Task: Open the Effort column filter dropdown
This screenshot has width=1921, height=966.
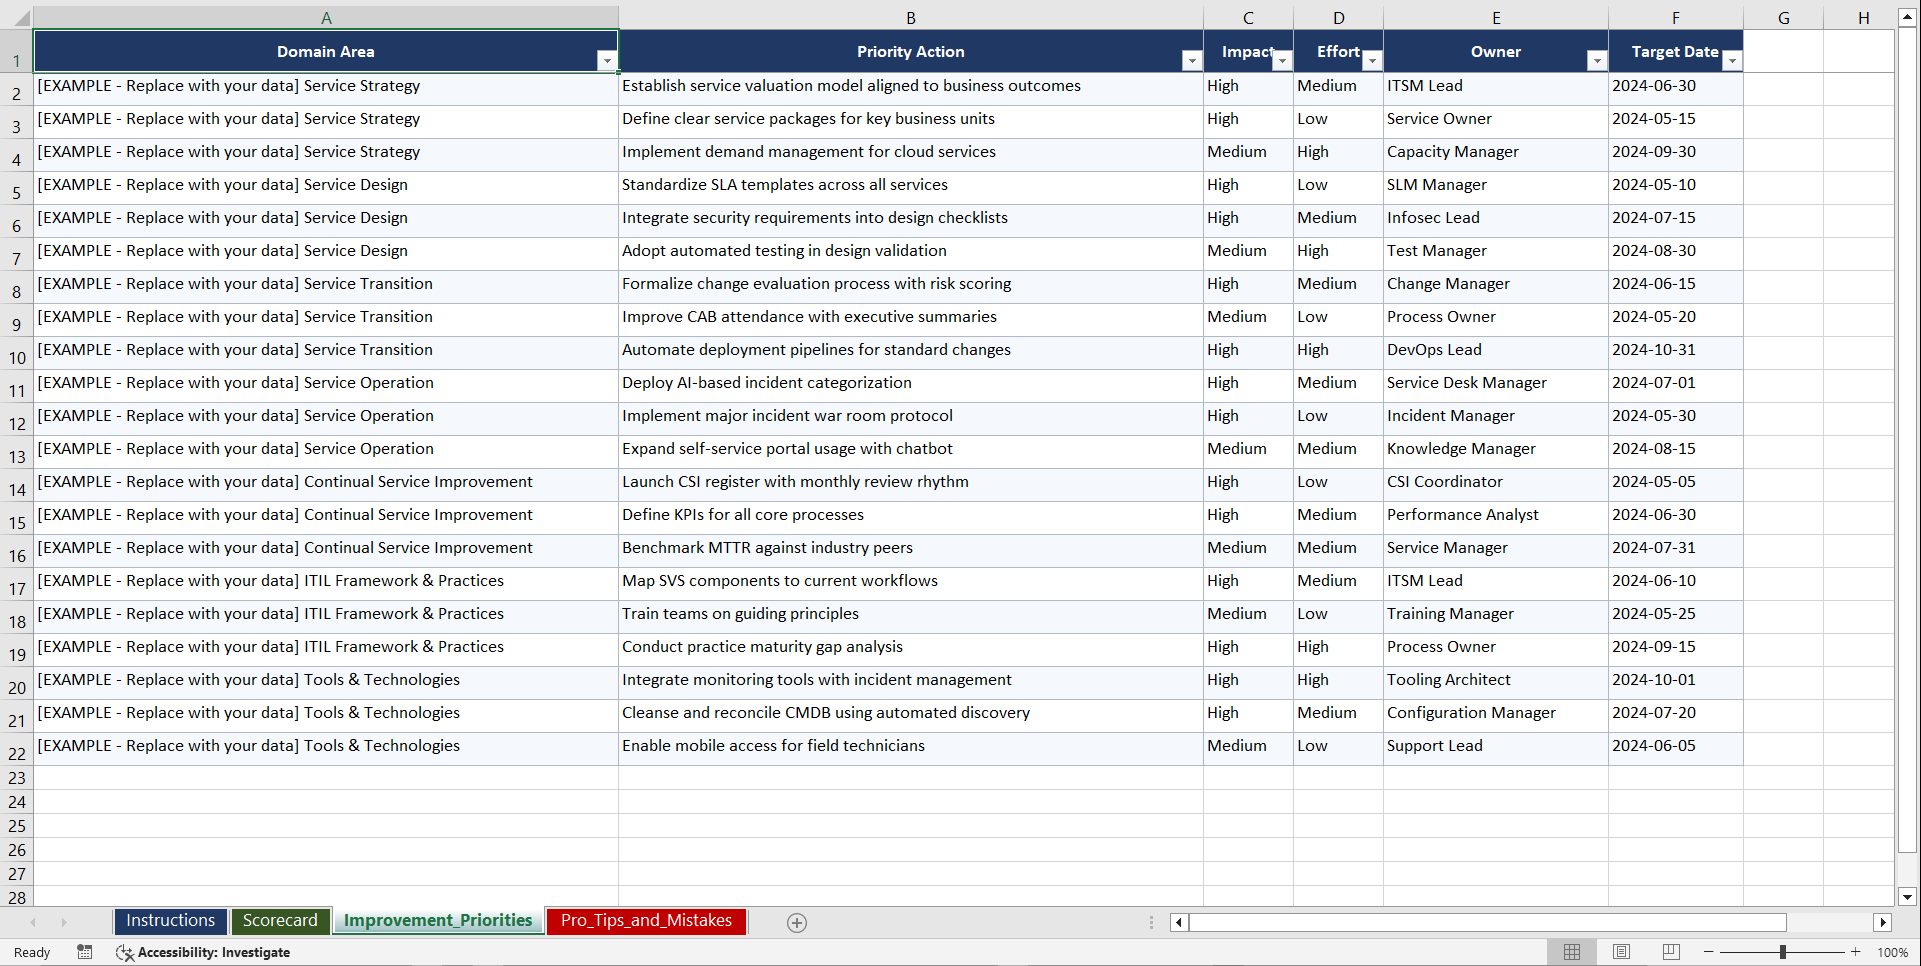Action: click(x=1373, y=61)
